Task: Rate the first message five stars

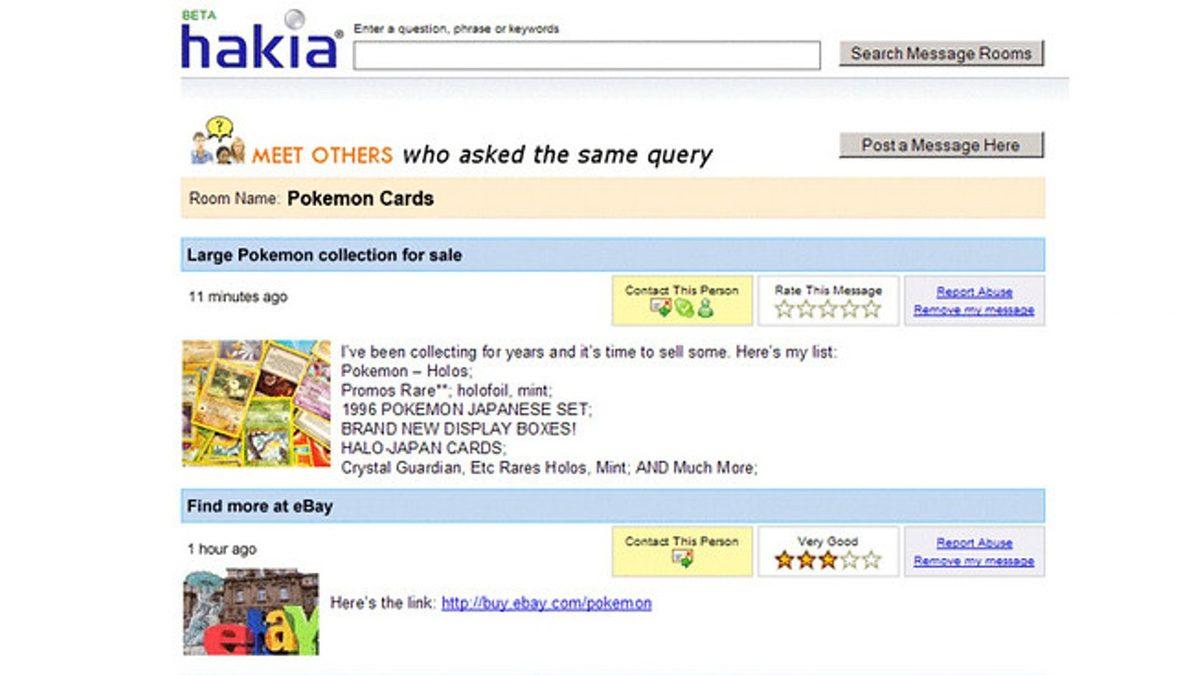Action: click(x=872, y=309)
